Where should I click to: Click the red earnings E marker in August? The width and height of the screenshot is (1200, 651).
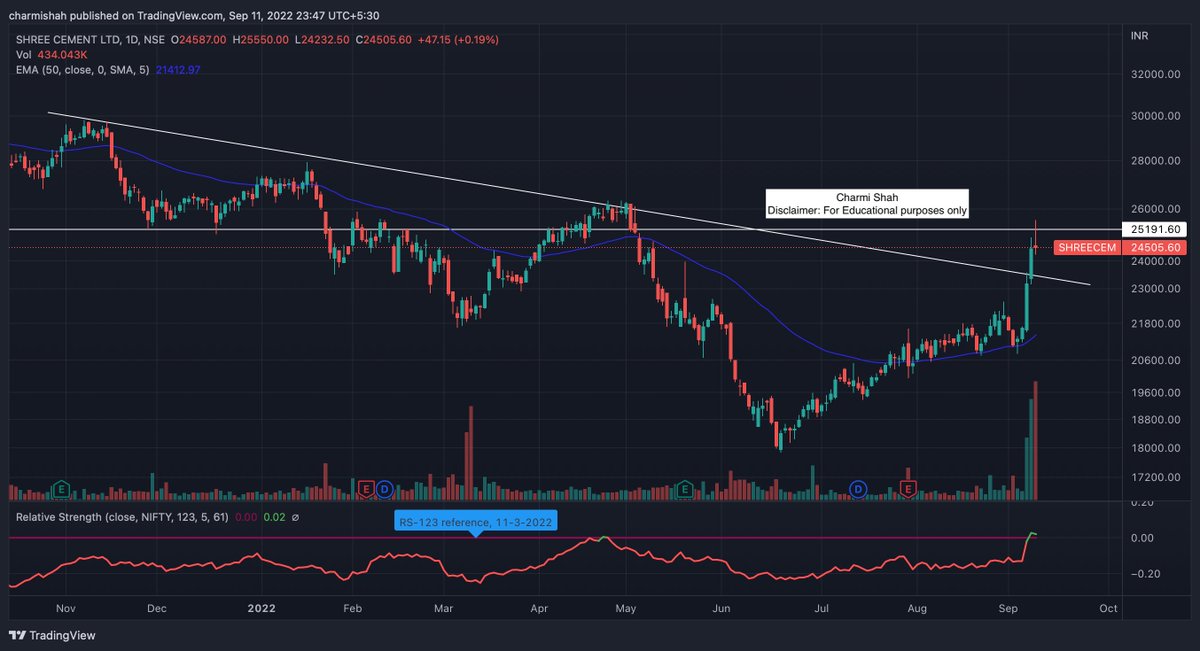point(908,489)
